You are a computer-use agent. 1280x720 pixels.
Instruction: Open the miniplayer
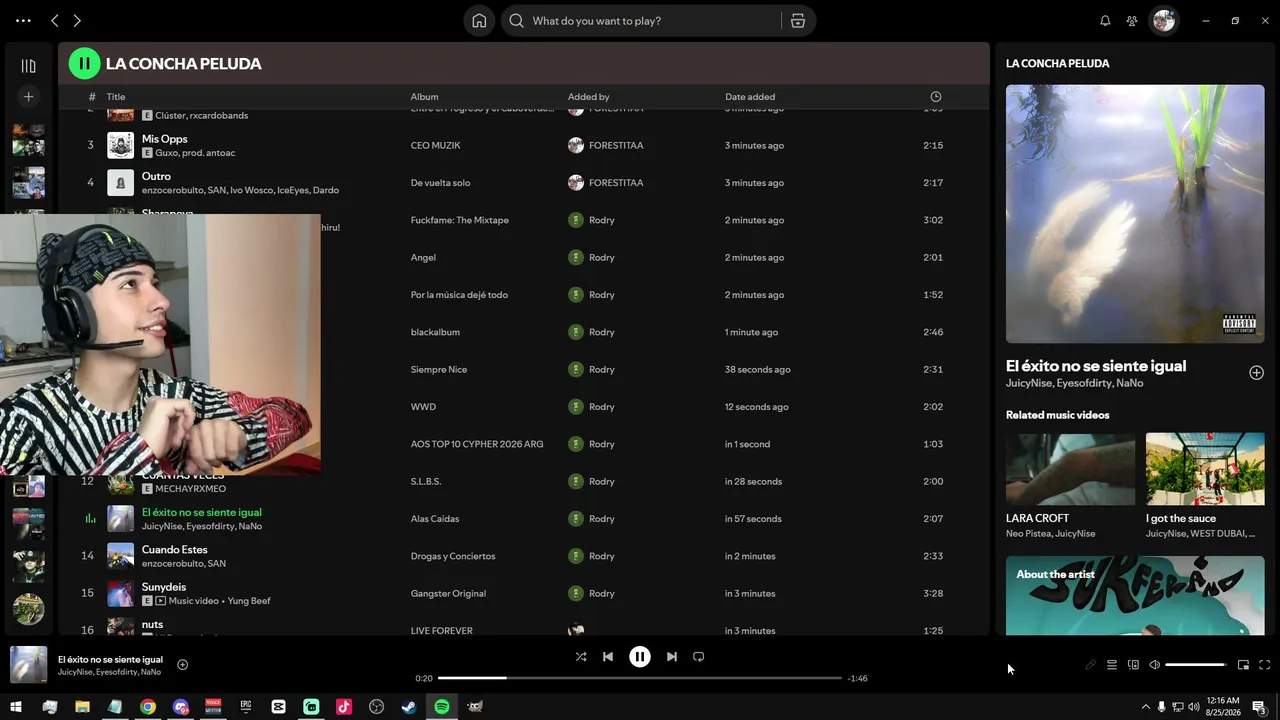[x=1243, y=665]
